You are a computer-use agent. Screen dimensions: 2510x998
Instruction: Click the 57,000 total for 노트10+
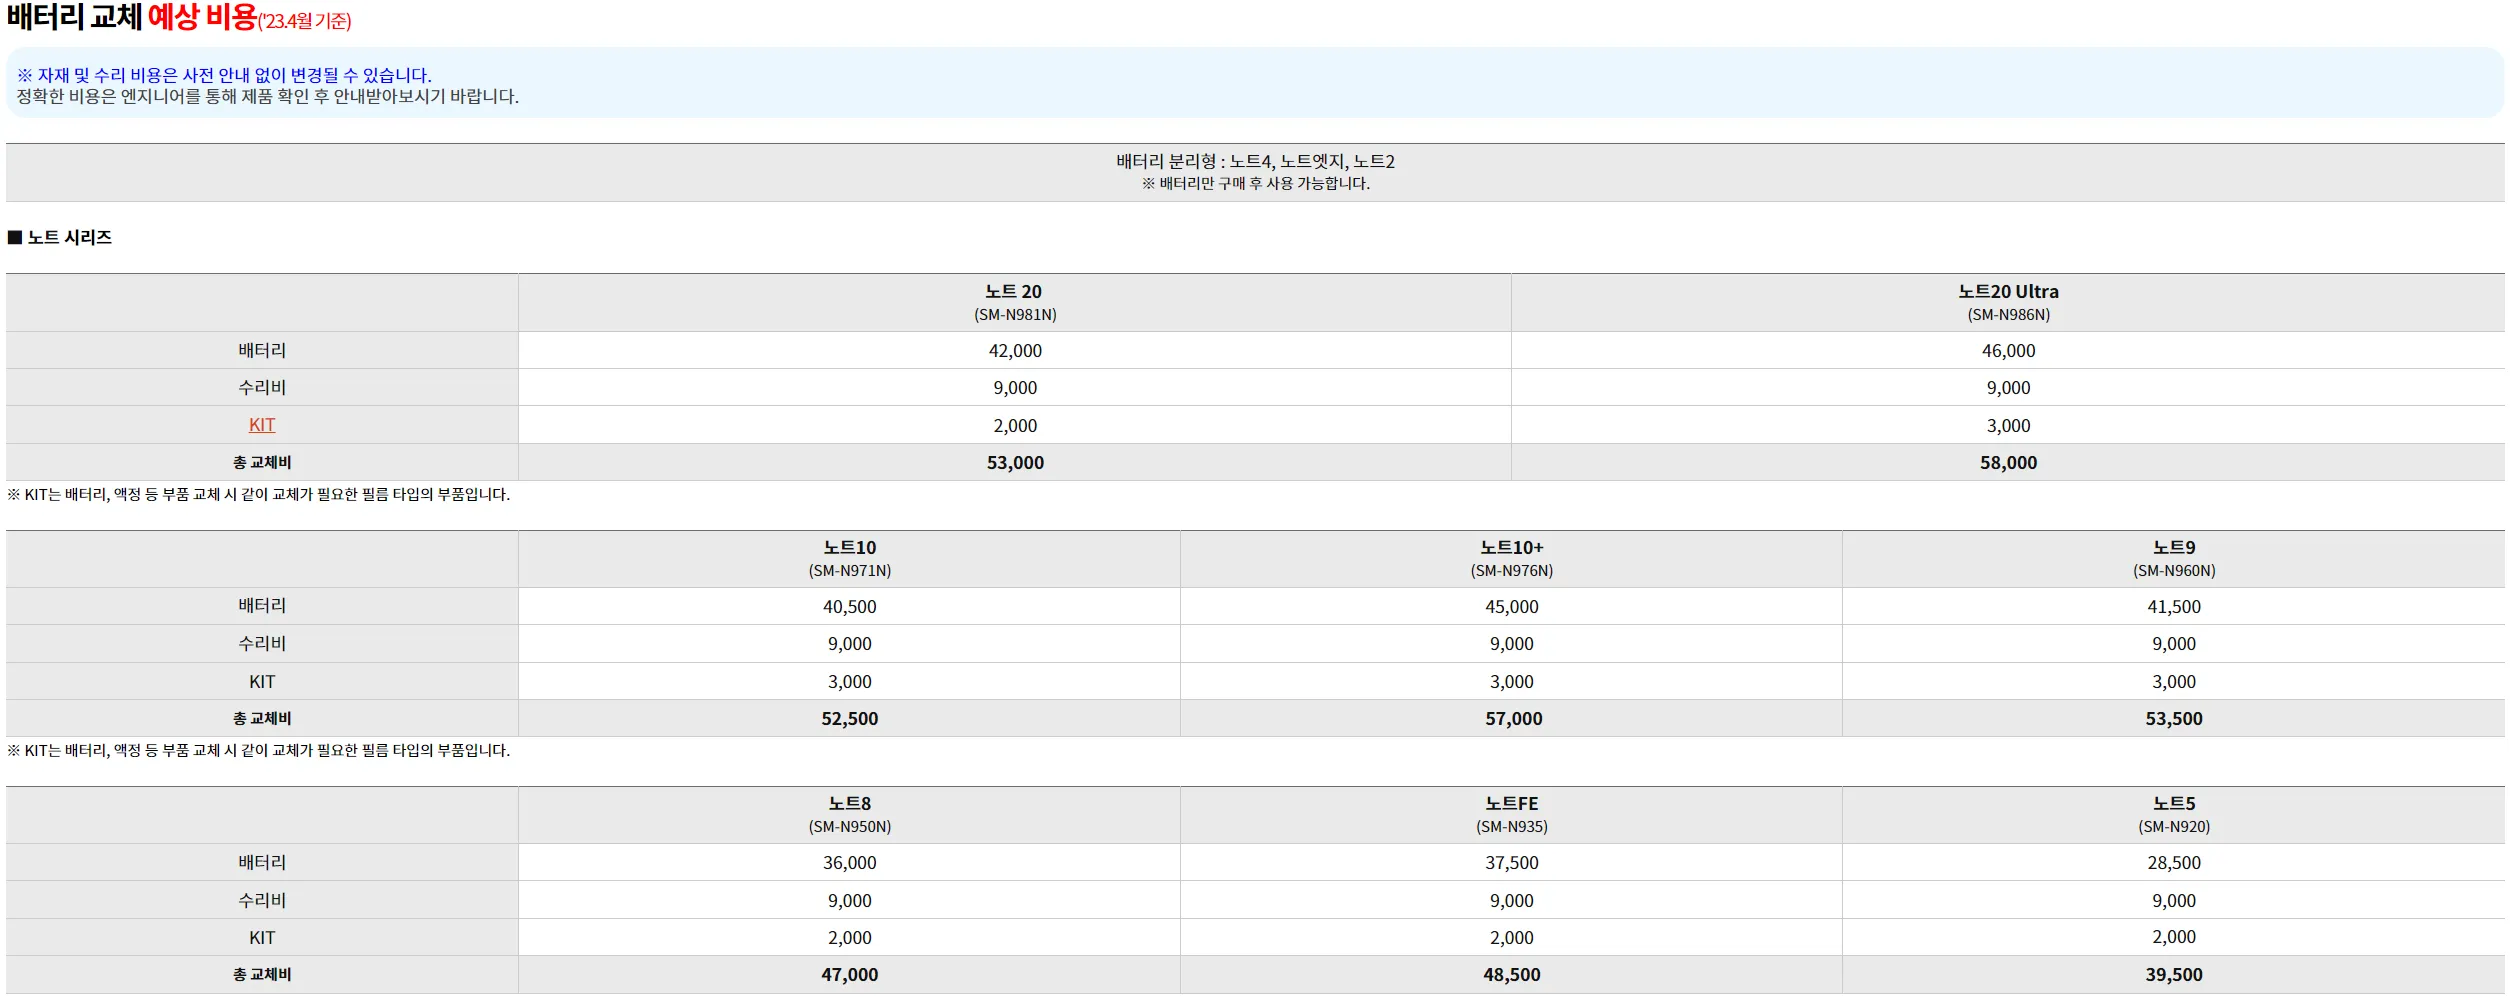click(1513, 719)
